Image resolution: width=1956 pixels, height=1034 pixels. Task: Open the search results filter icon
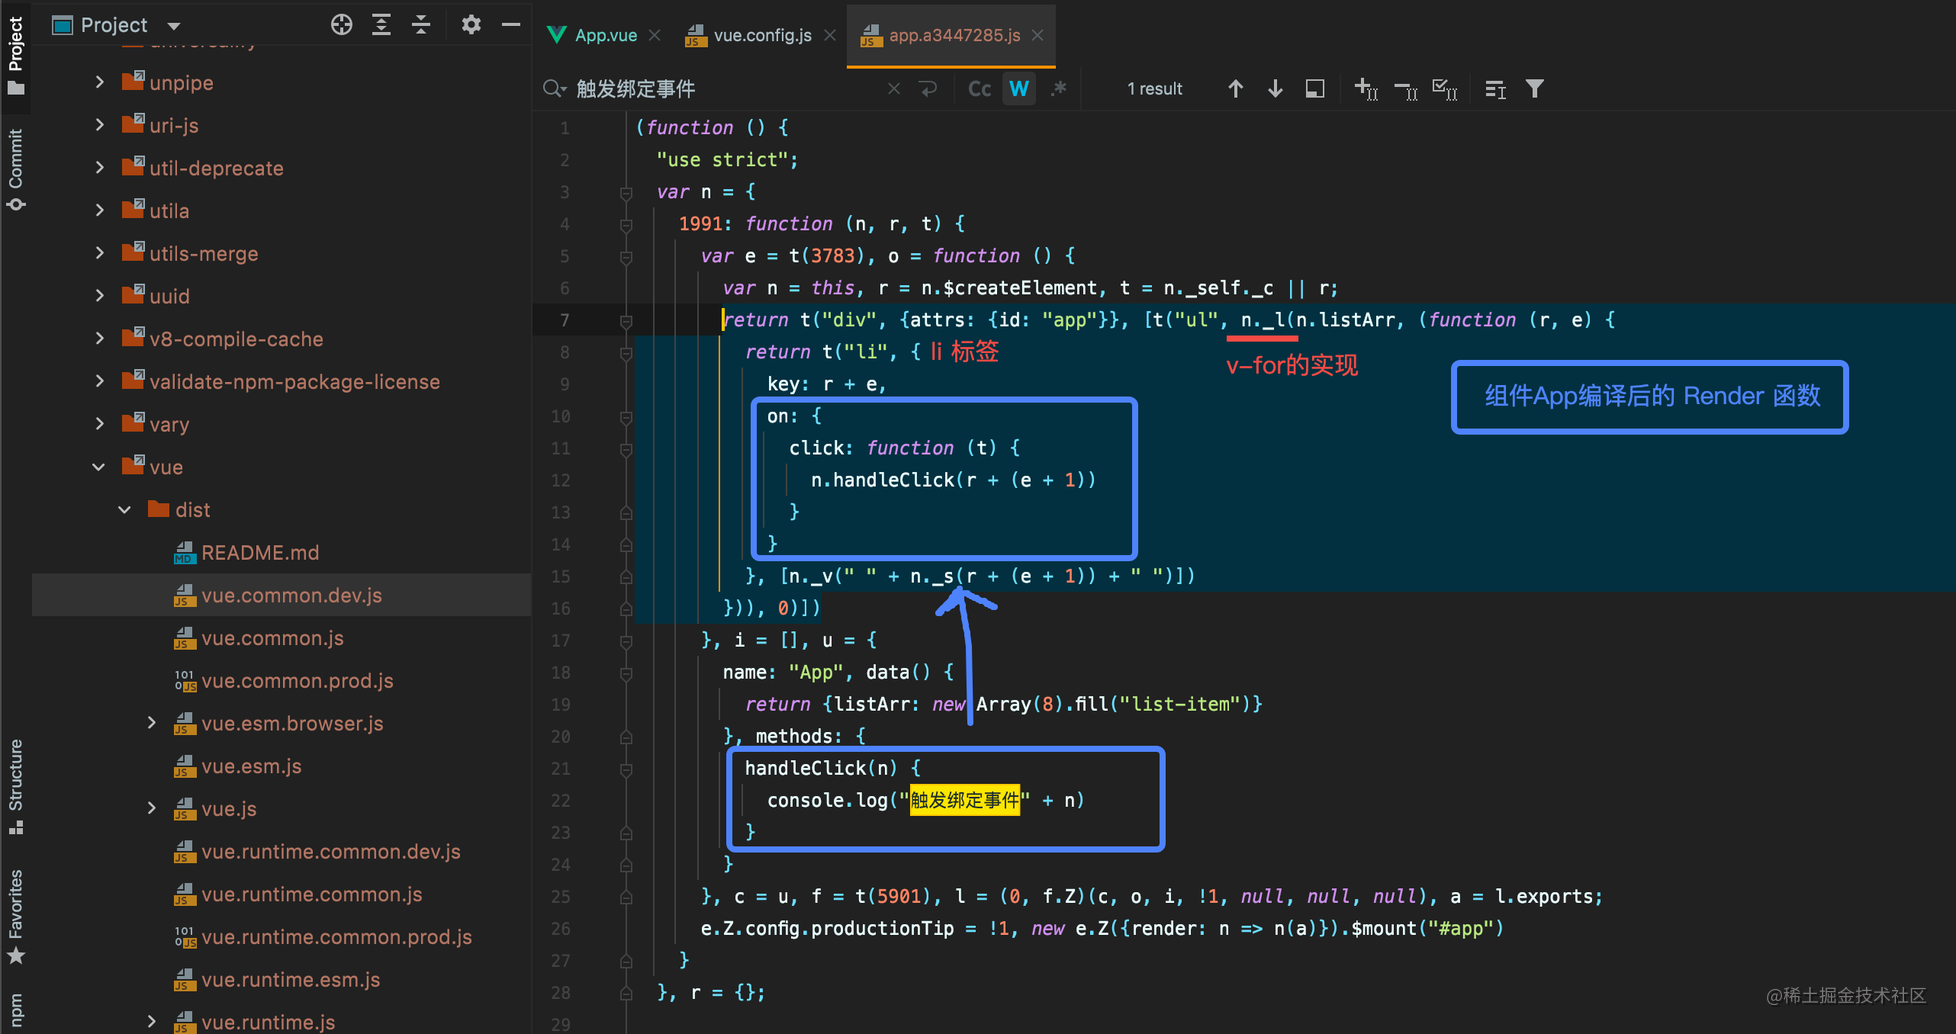[1534, 89]
